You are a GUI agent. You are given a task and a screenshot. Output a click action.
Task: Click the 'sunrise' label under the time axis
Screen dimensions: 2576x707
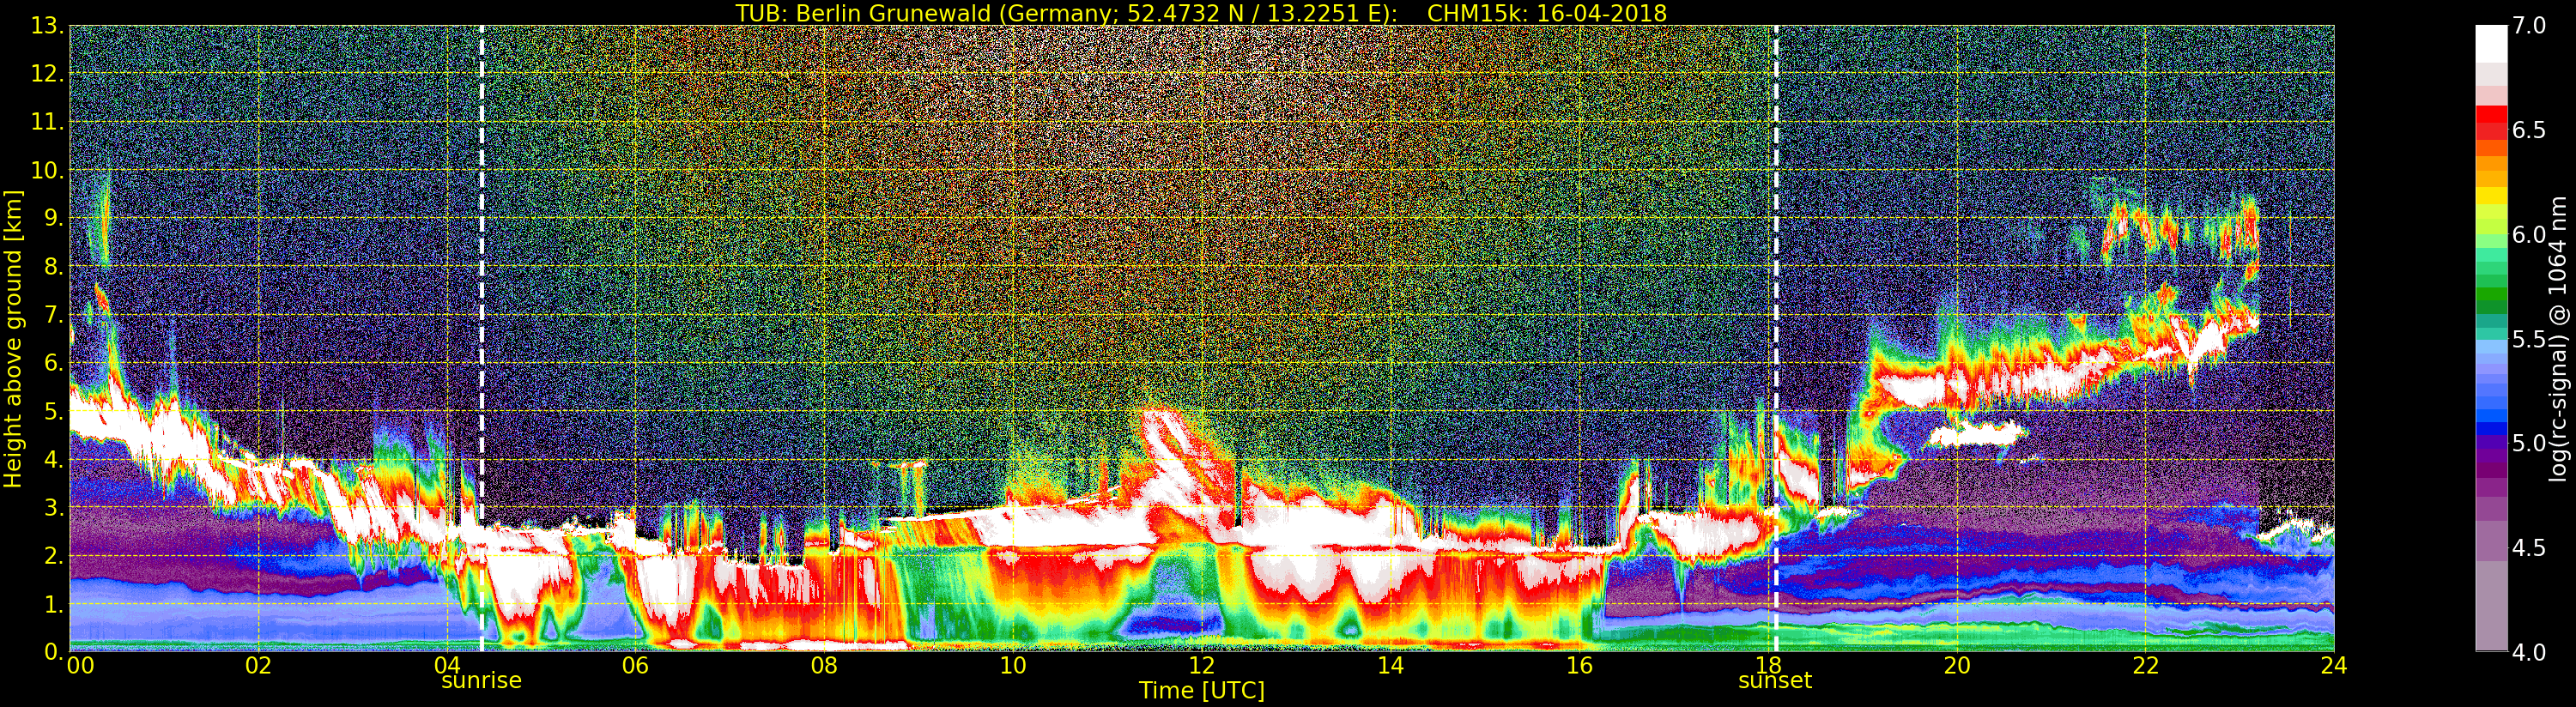(481, 680)
